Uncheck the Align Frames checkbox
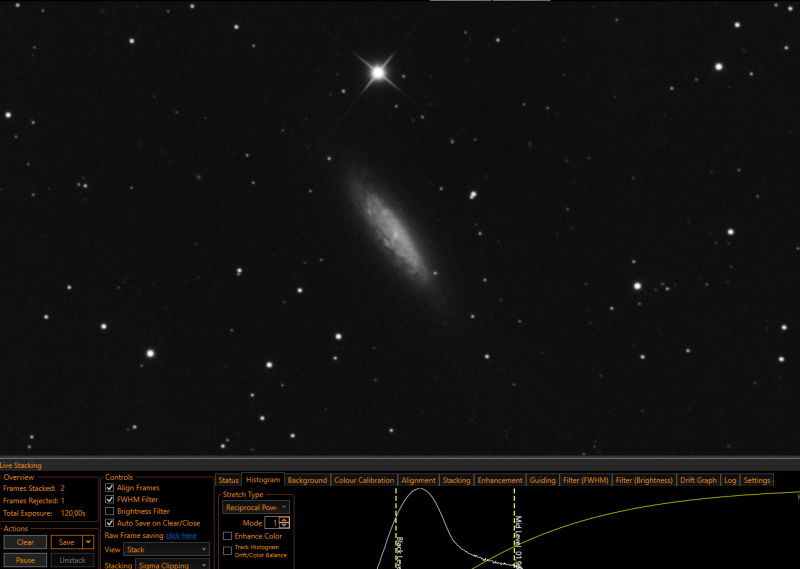 click(x=109, y=488)
